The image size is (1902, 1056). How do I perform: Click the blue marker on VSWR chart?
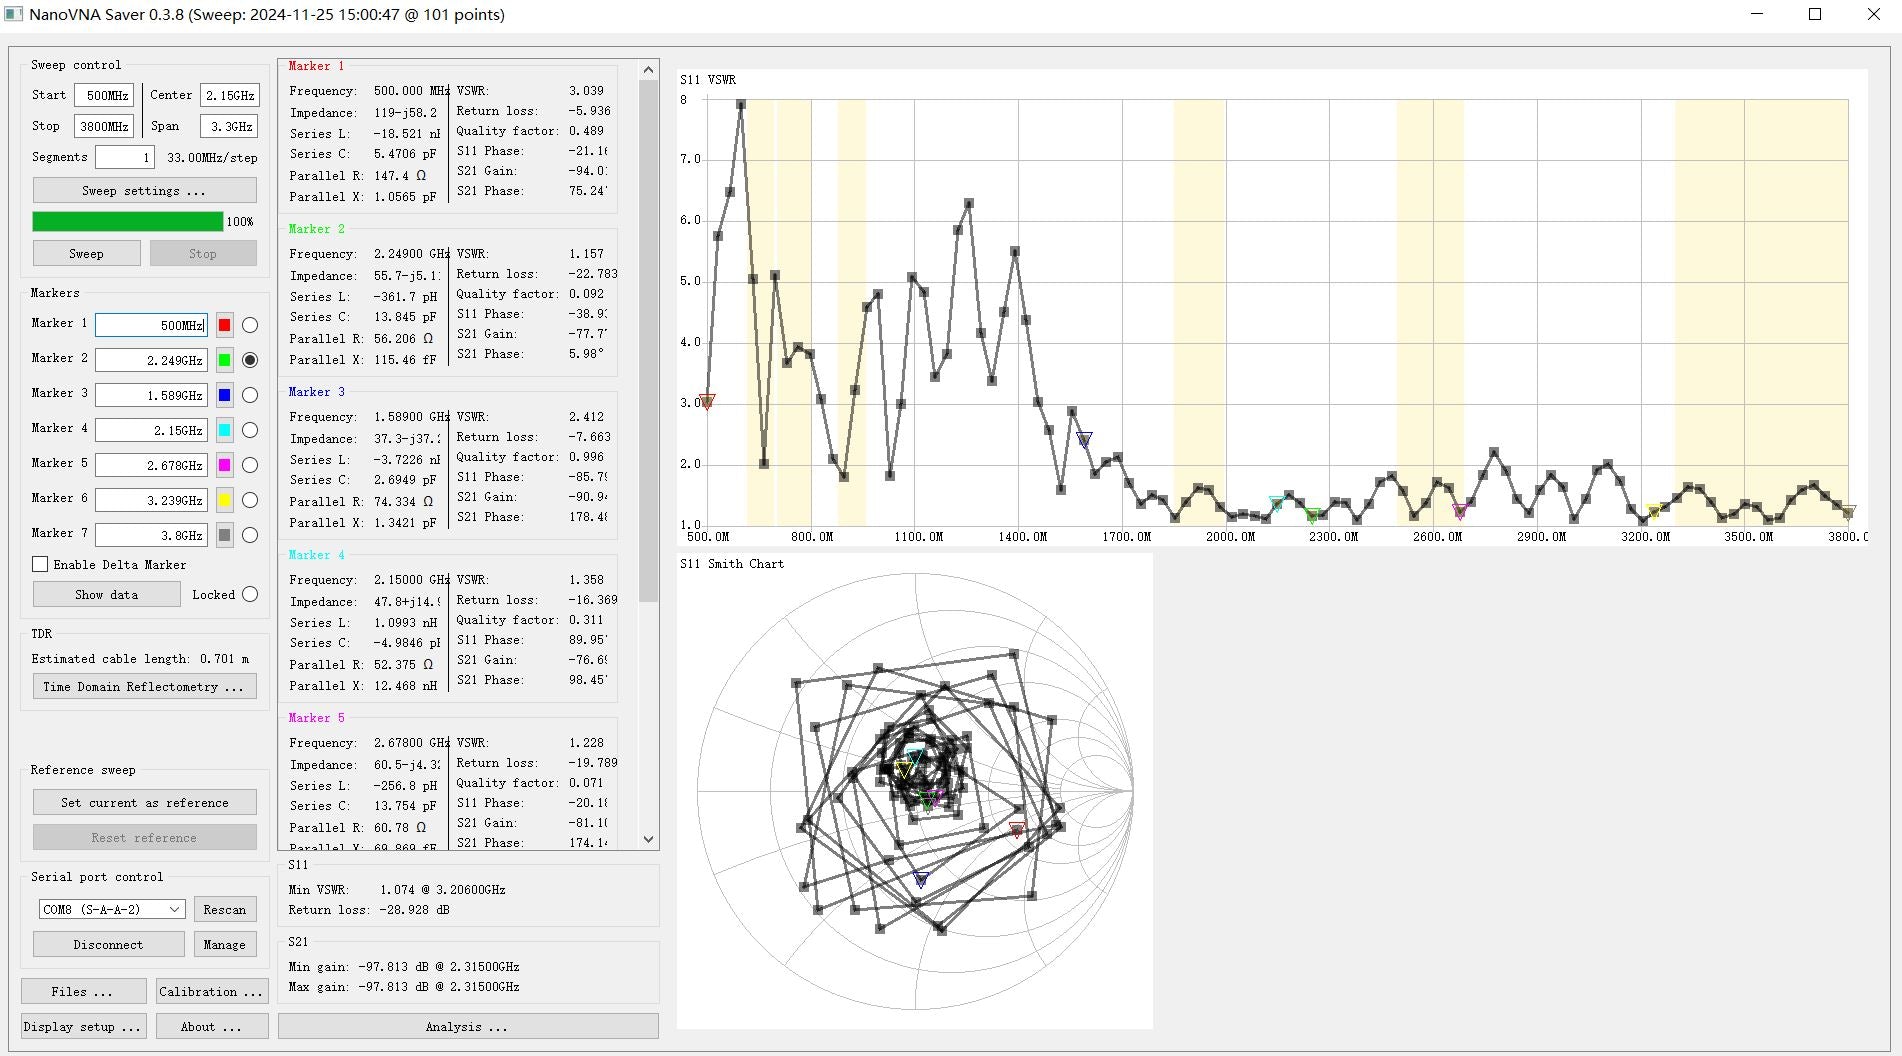(1084, 439)
